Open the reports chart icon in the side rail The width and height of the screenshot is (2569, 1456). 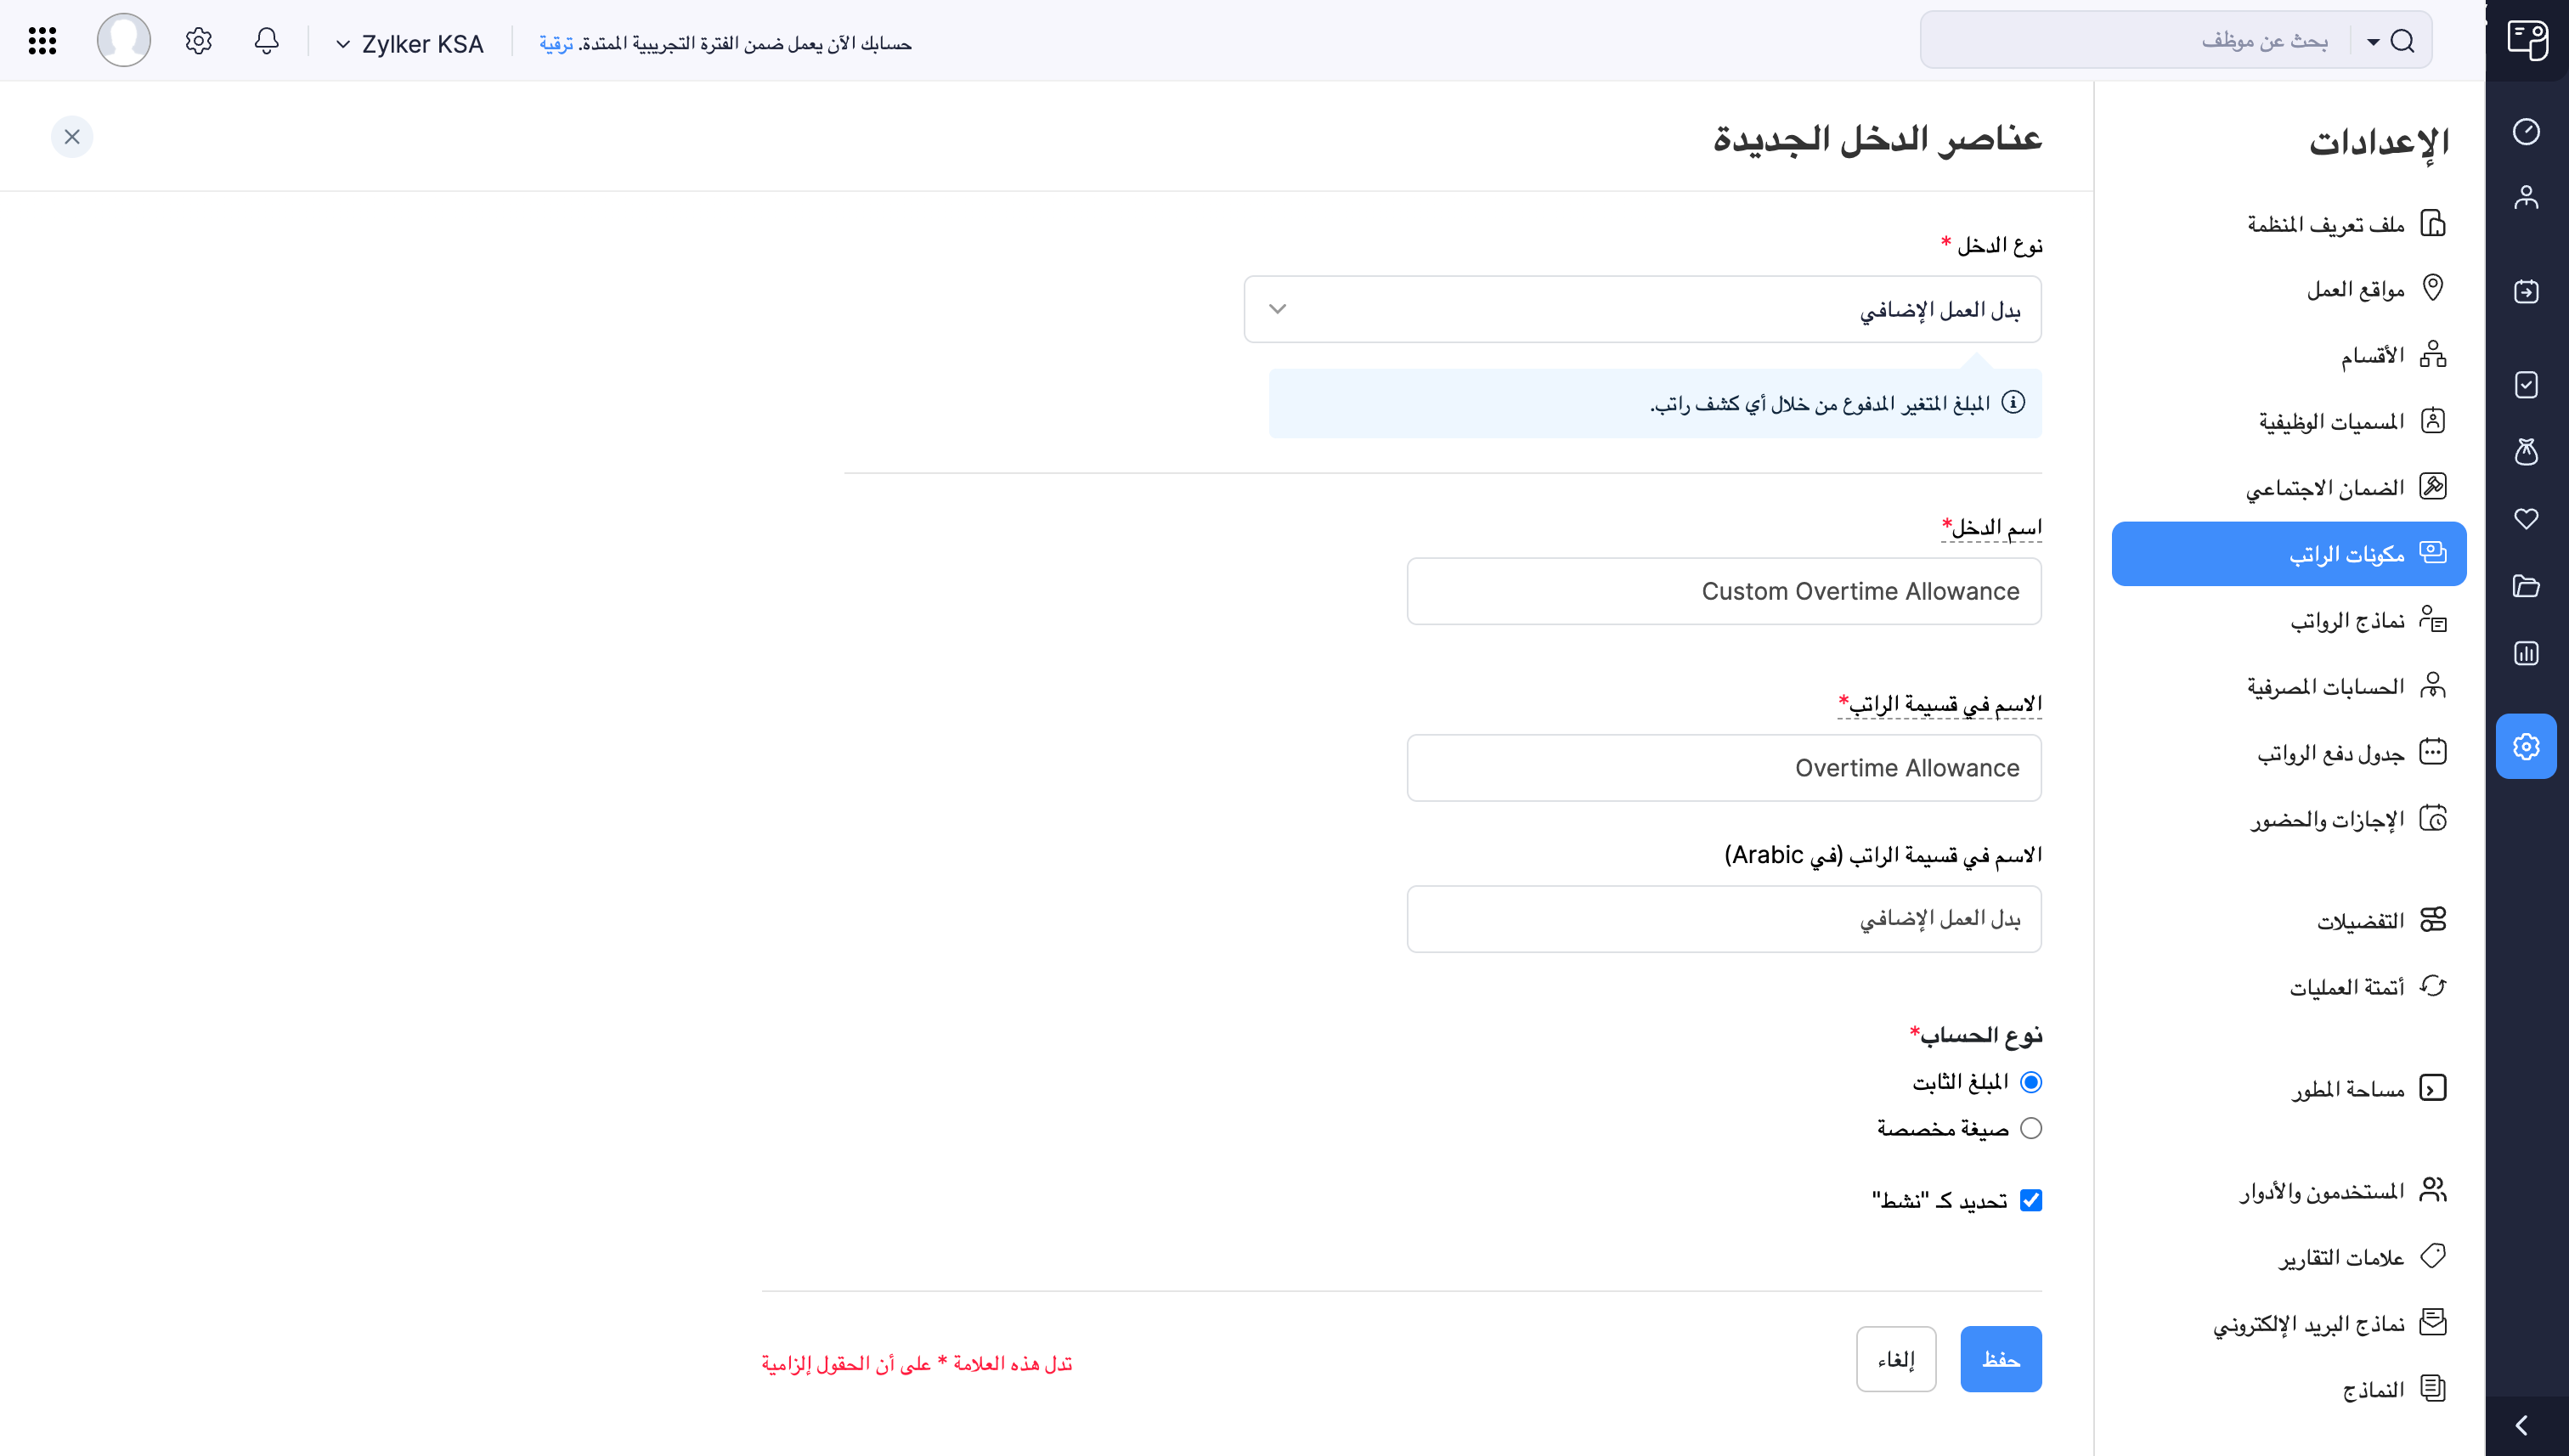(2526, 653)
